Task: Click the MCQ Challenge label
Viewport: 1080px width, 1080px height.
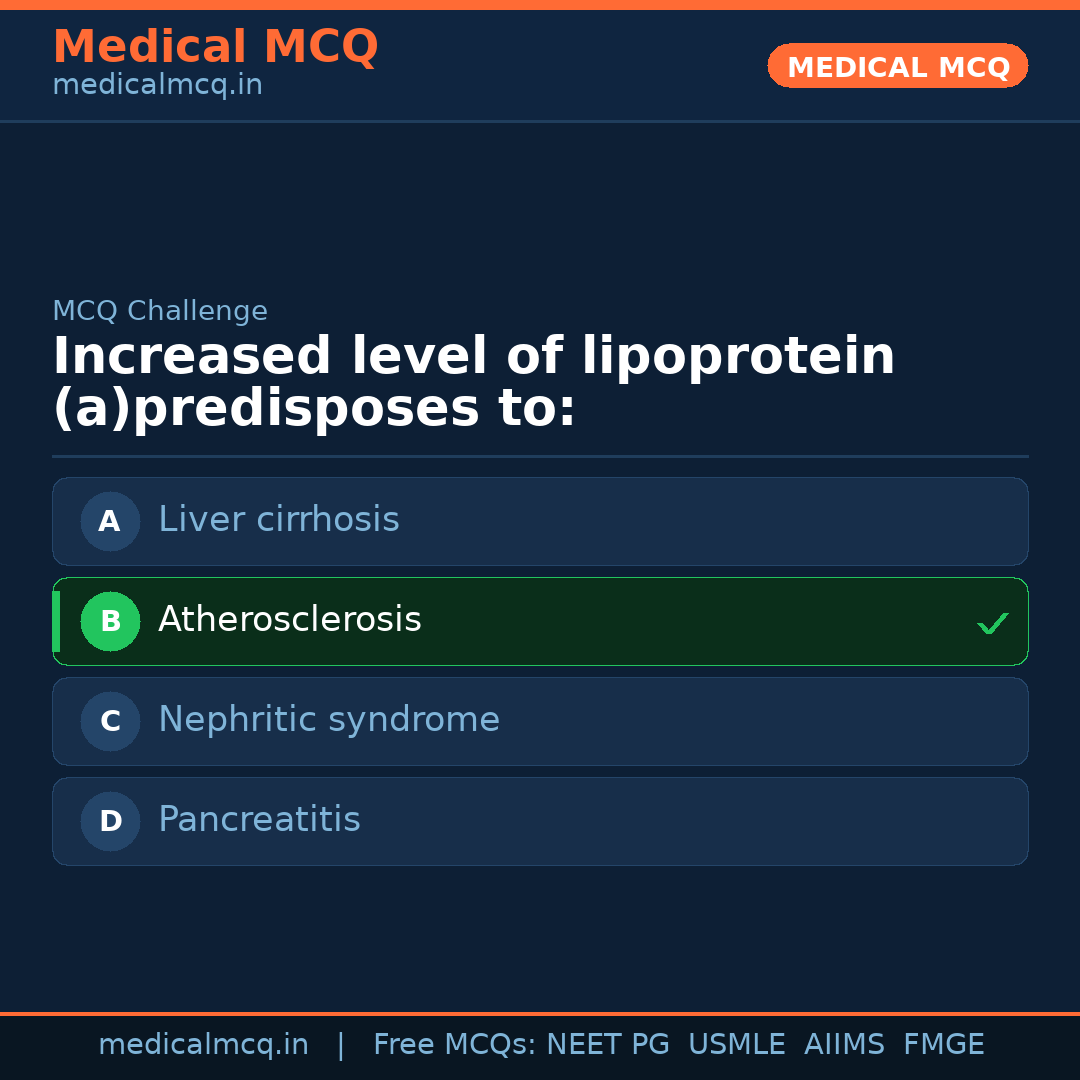Action: [x=160, y=311]
